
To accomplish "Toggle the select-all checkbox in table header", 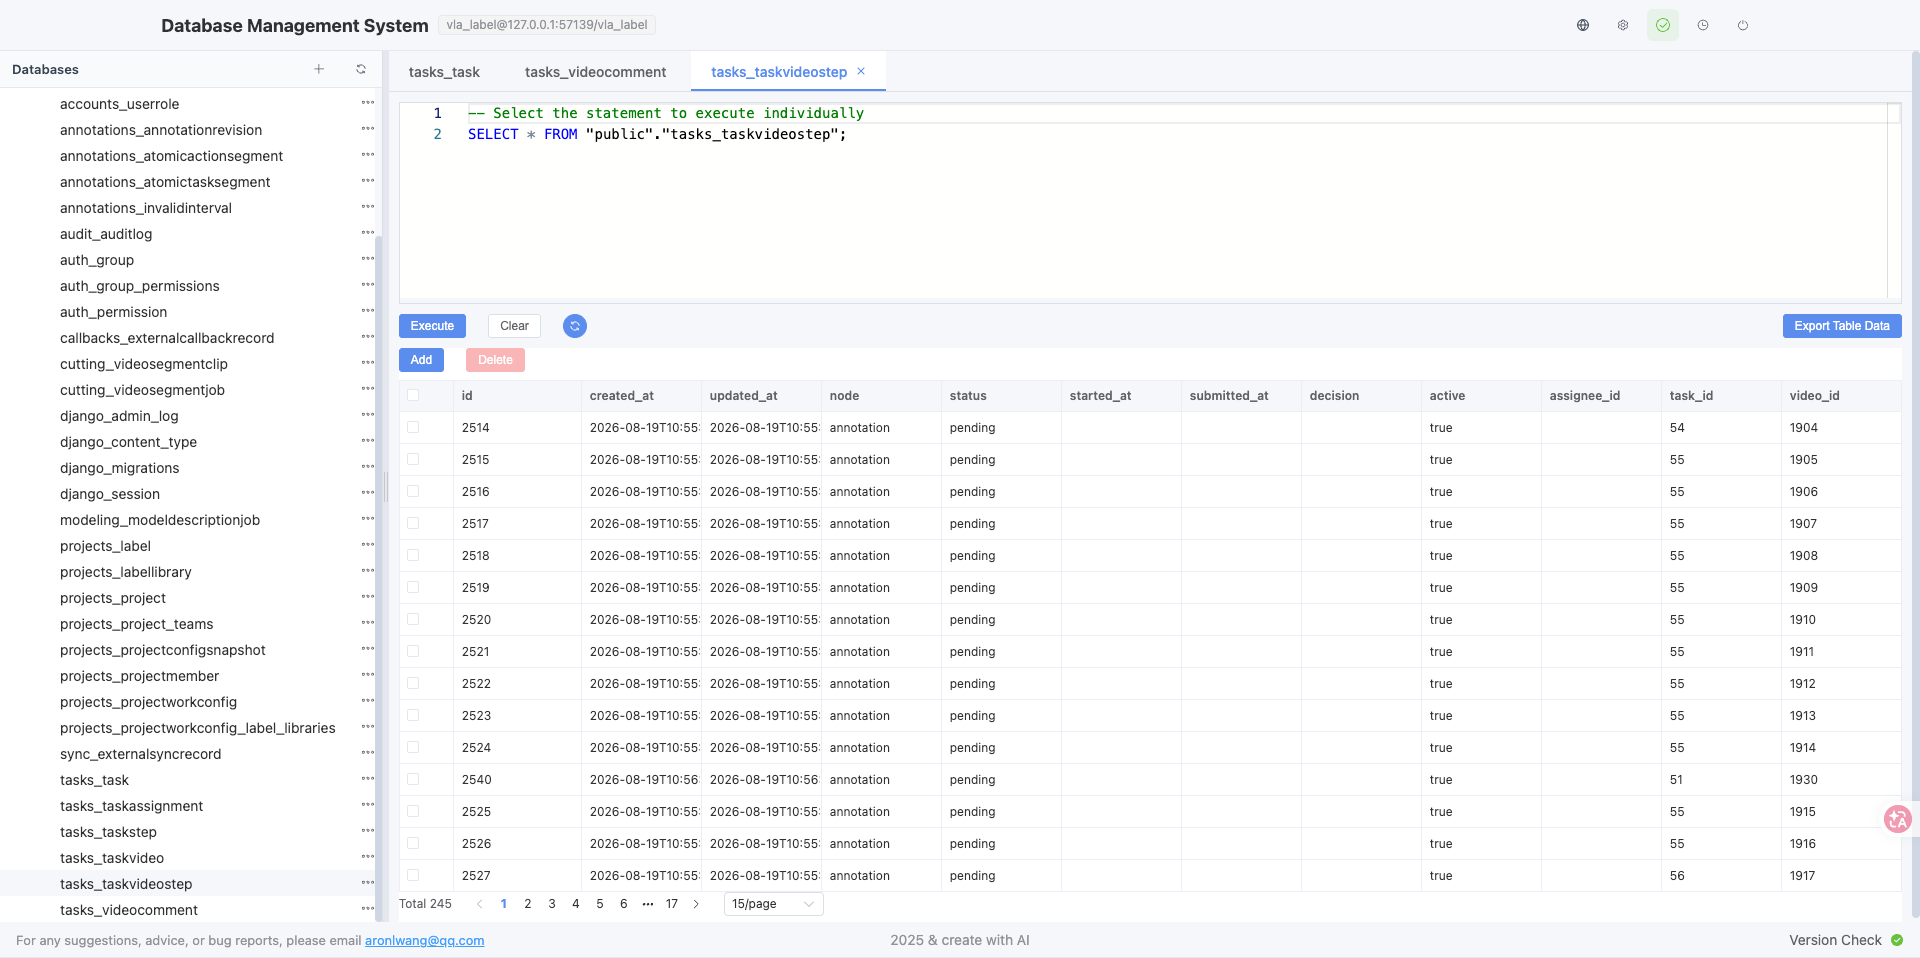I will [x=413, y=395].
